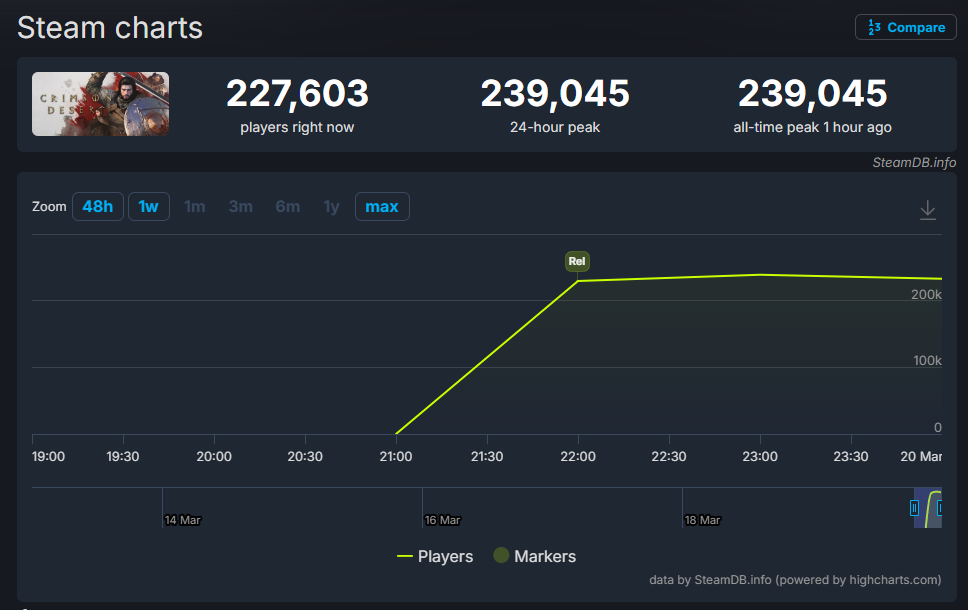Viewport: 968px width, 610px height.
Task: Click the 'Rel' release marker on chart
Action: click(x=577, y=261)
